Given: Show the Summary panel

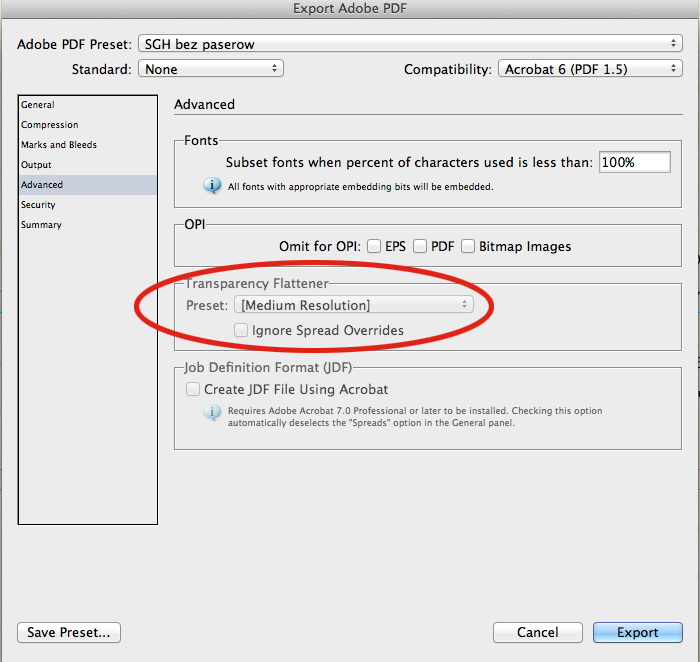Looking at the screenshot, I should 87,225.
